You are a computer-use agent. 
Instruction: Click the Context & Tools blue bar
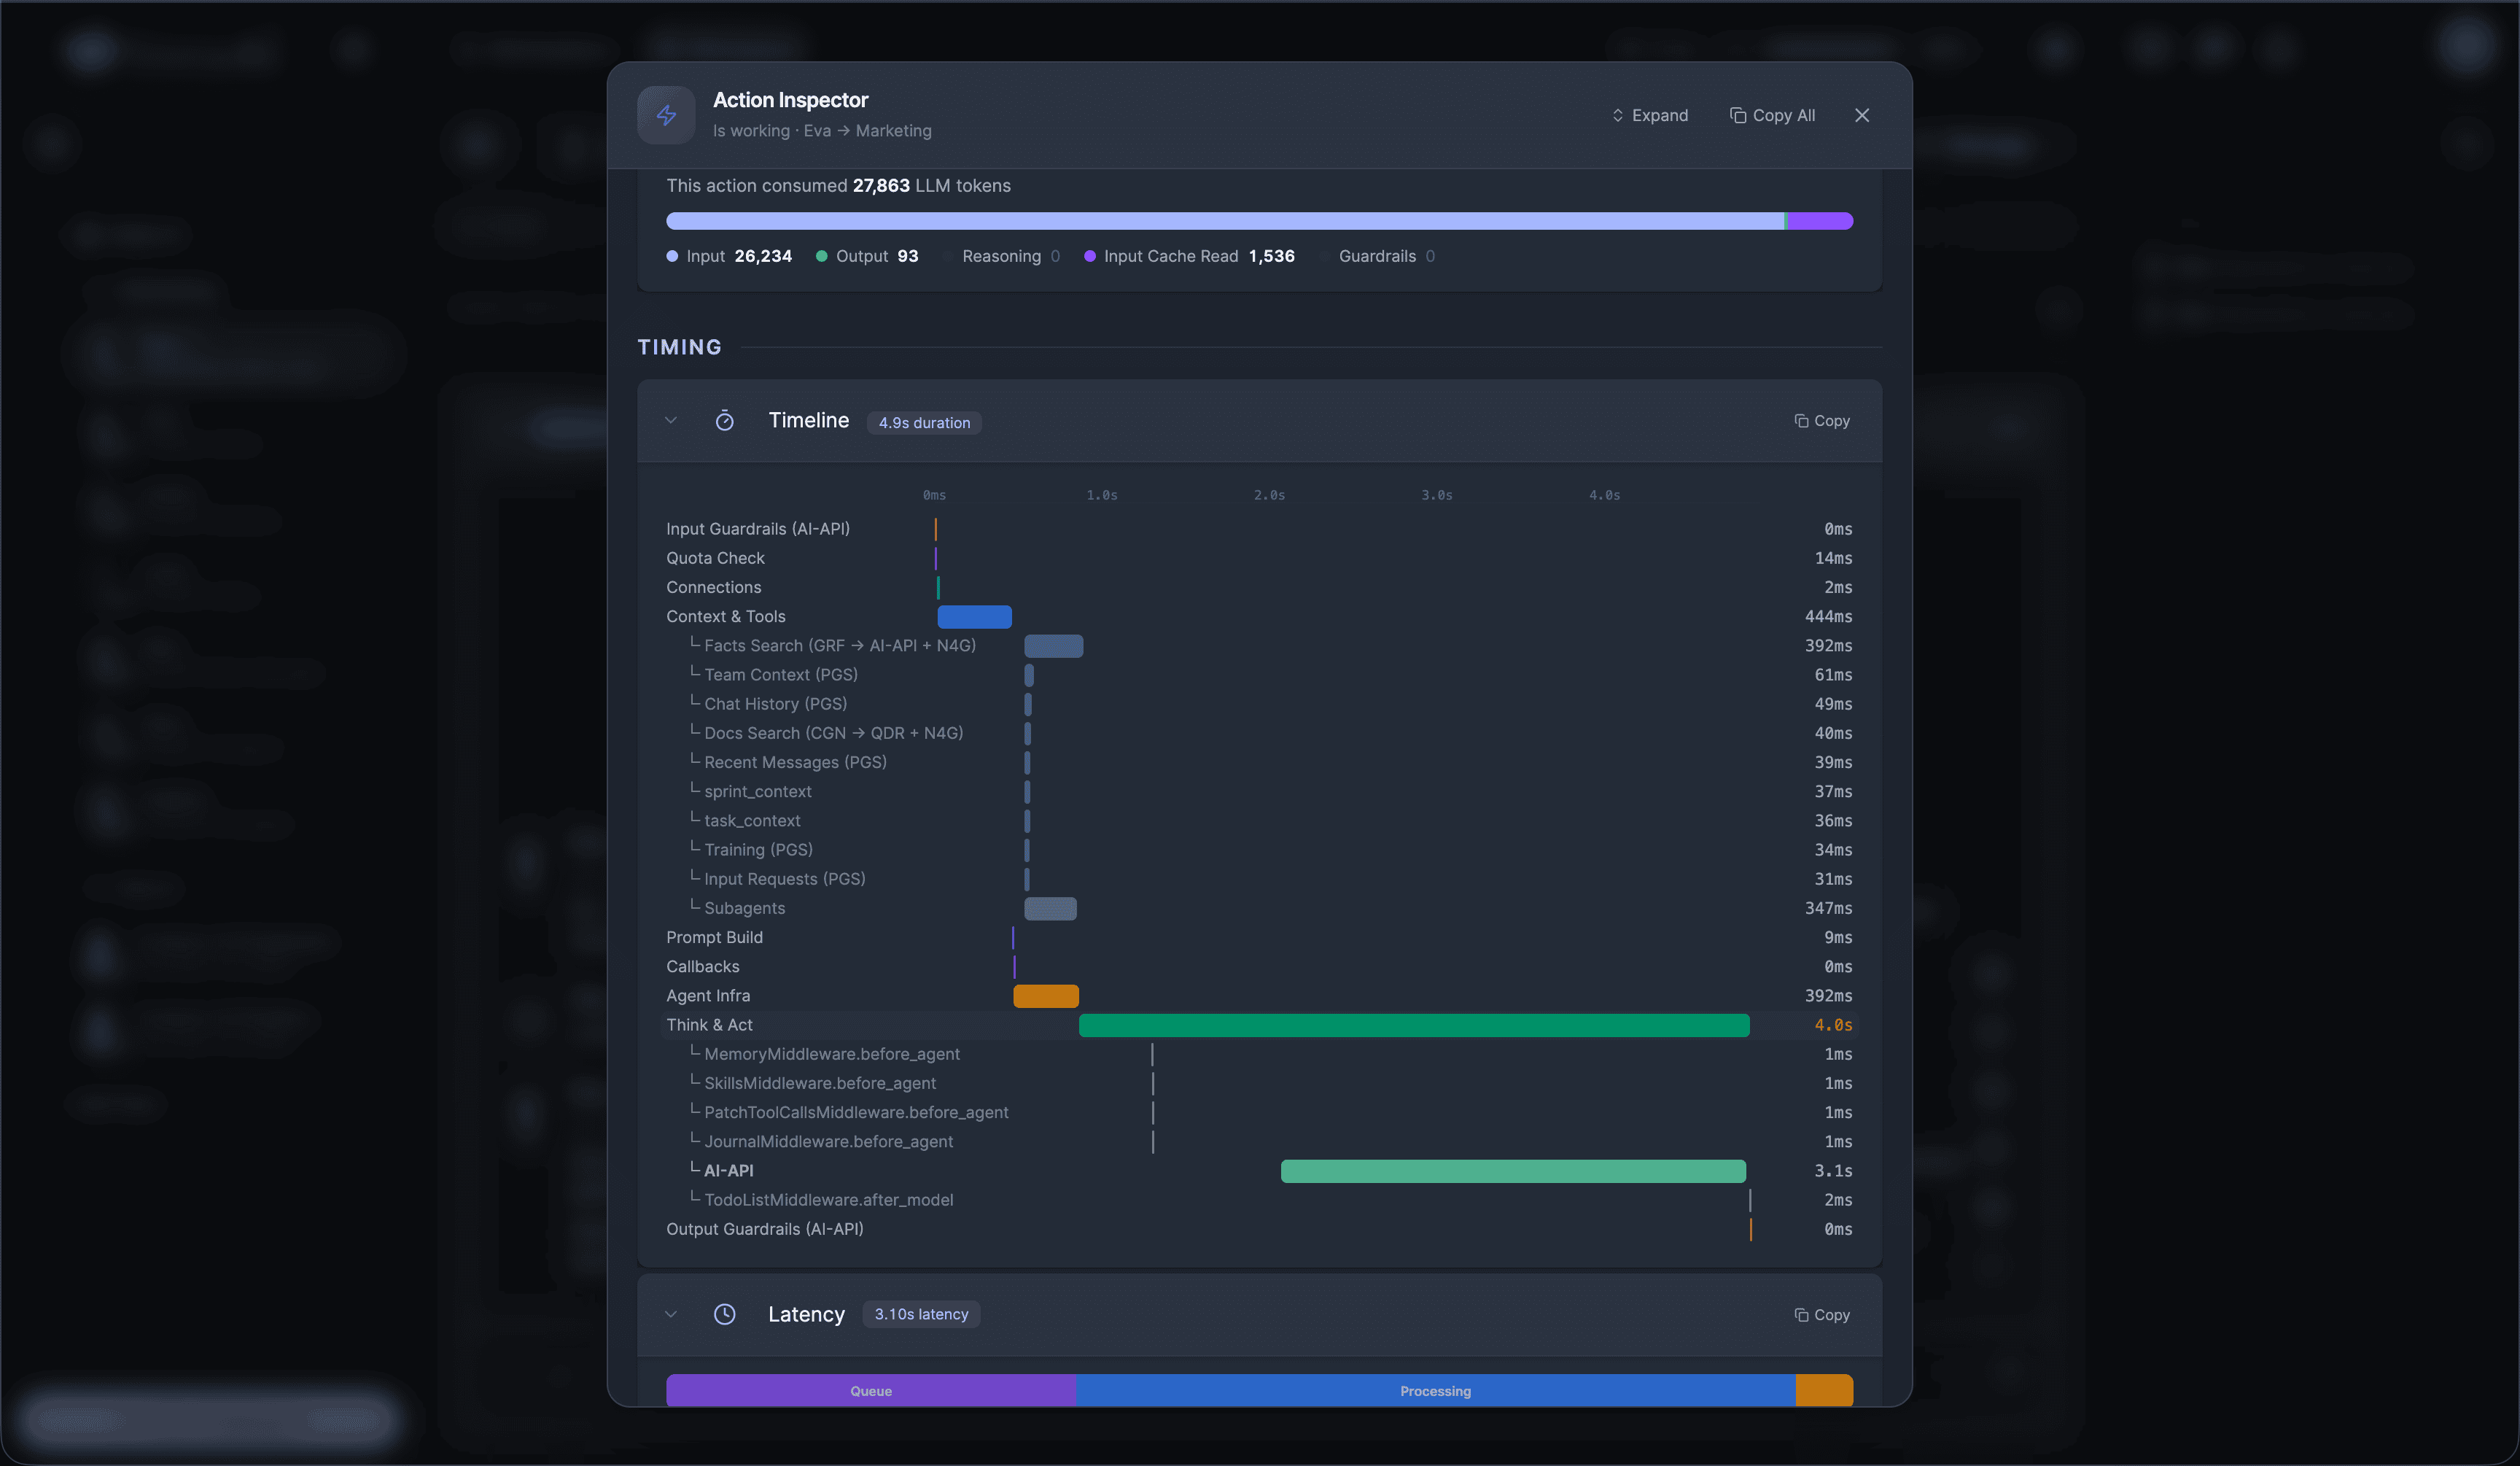click(974, 617)
